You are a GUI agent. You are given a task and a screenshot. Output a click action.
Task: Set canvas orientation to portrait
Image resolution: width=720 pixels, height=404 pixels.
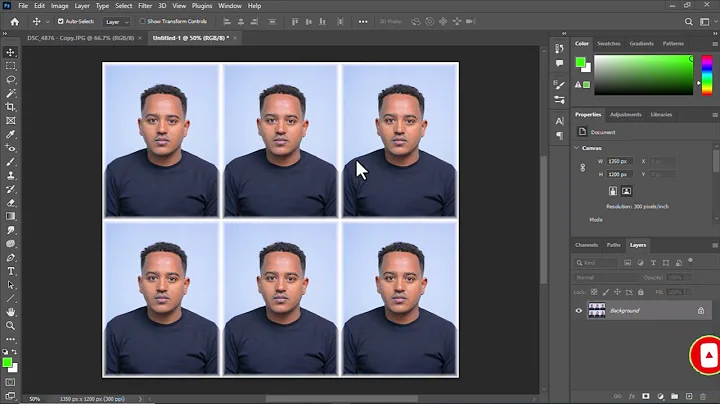613,191
